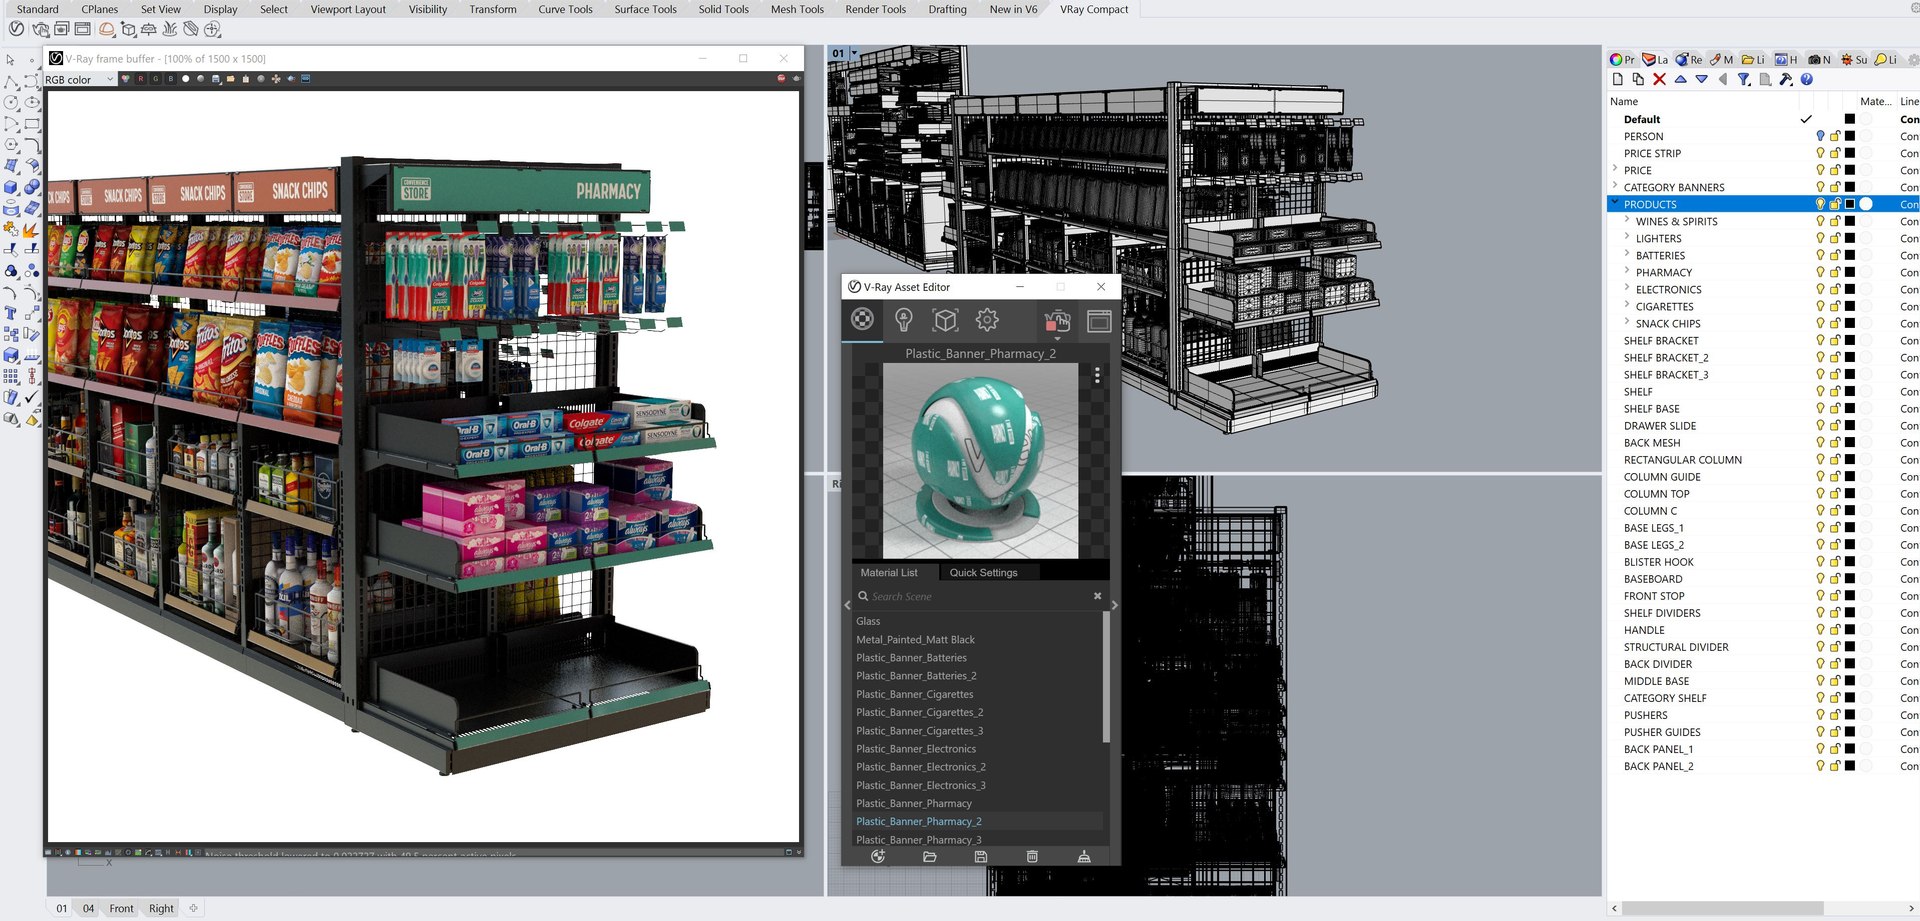Toggle lock icon of PUSHERS layer
This screenshot has width=1920, height=921.
[1835, 714]
